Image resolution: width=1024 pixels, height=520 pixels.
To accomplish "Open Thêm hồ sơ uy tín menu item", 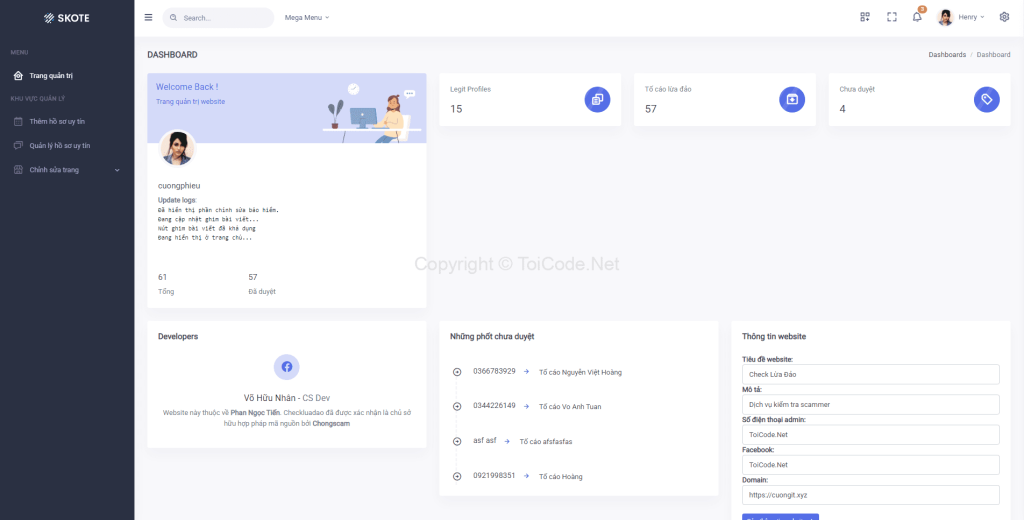I will click(x=57, y=122).
